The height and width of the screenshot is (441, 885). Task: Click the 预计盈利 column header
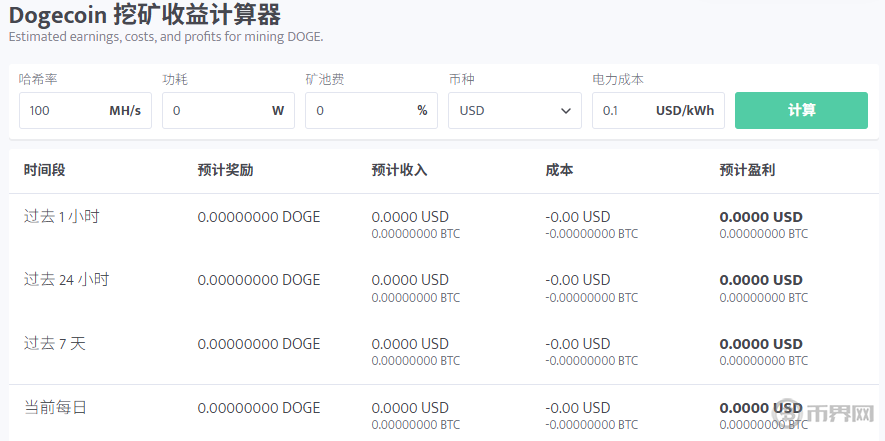coord(747,170)
